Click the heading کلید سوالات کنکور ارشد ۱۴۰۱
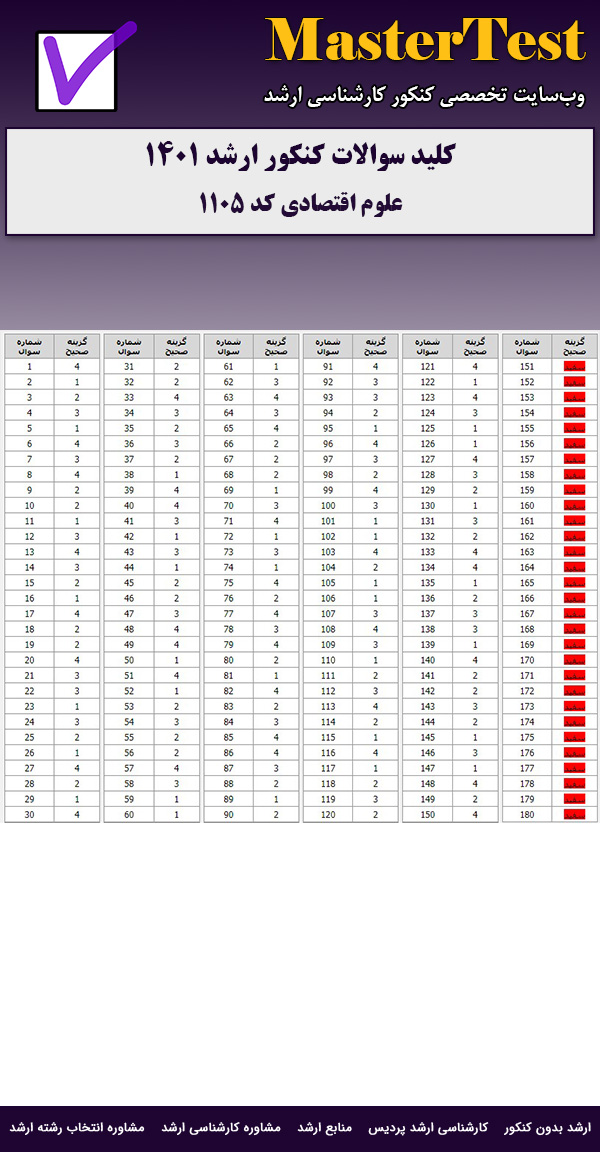 coord(300,157)
